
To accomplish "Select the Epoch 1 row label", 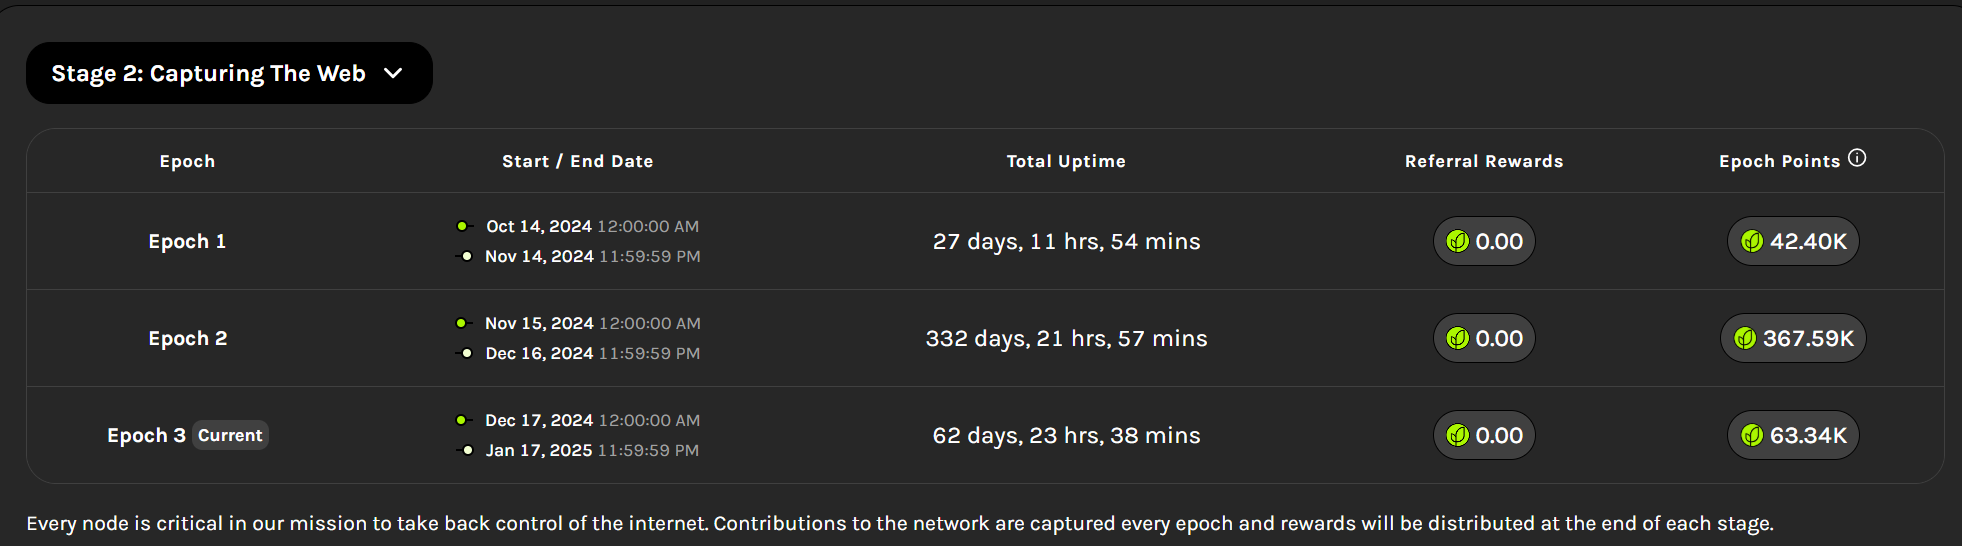I will tap(187, 241).
